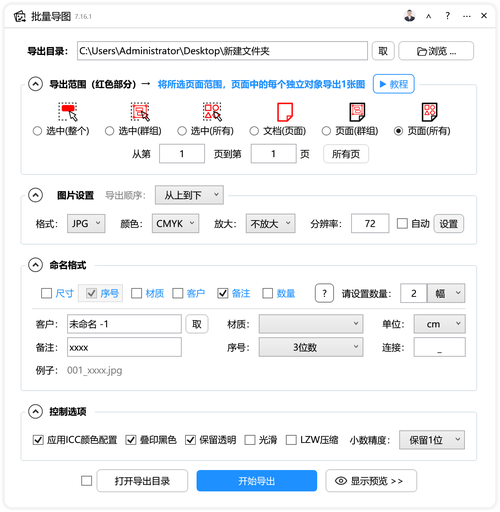The image size is (500, 512).
Task: Open the 导出顺序 从上到下 dropdown
Action: (189, 195)
